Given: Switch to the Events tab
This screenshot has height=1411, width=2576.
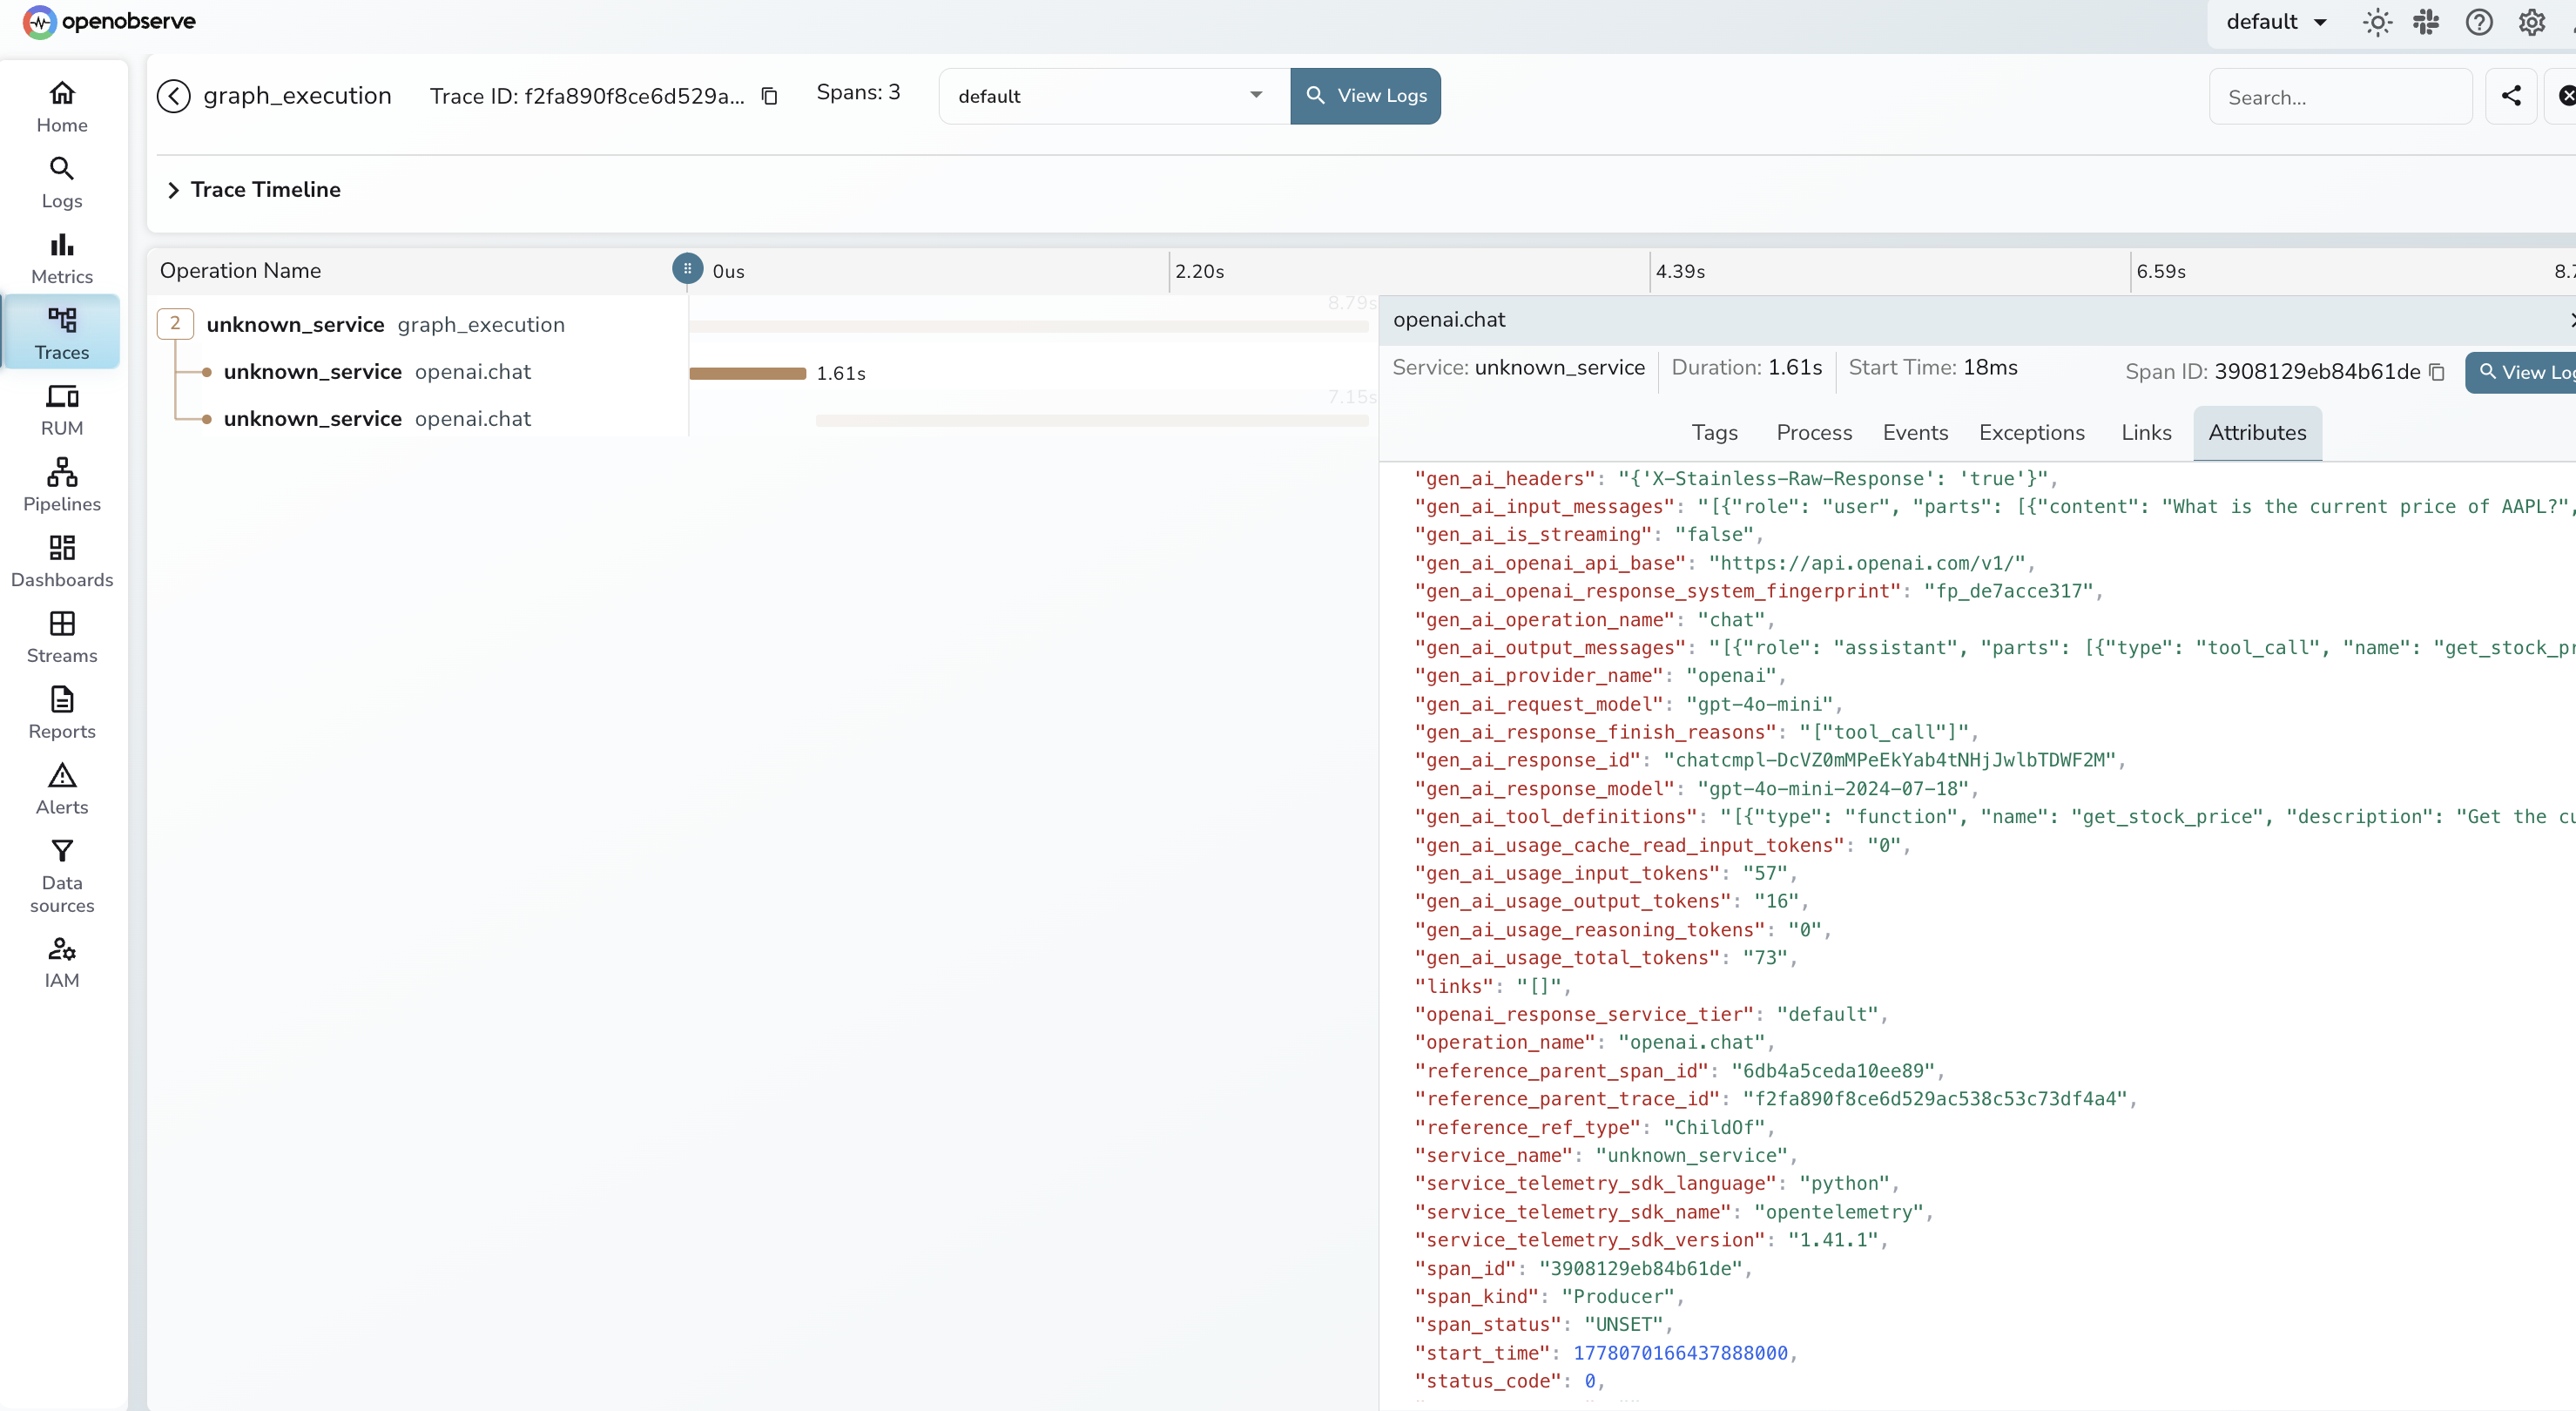Looking at the screenshot, I should 1915,433.
